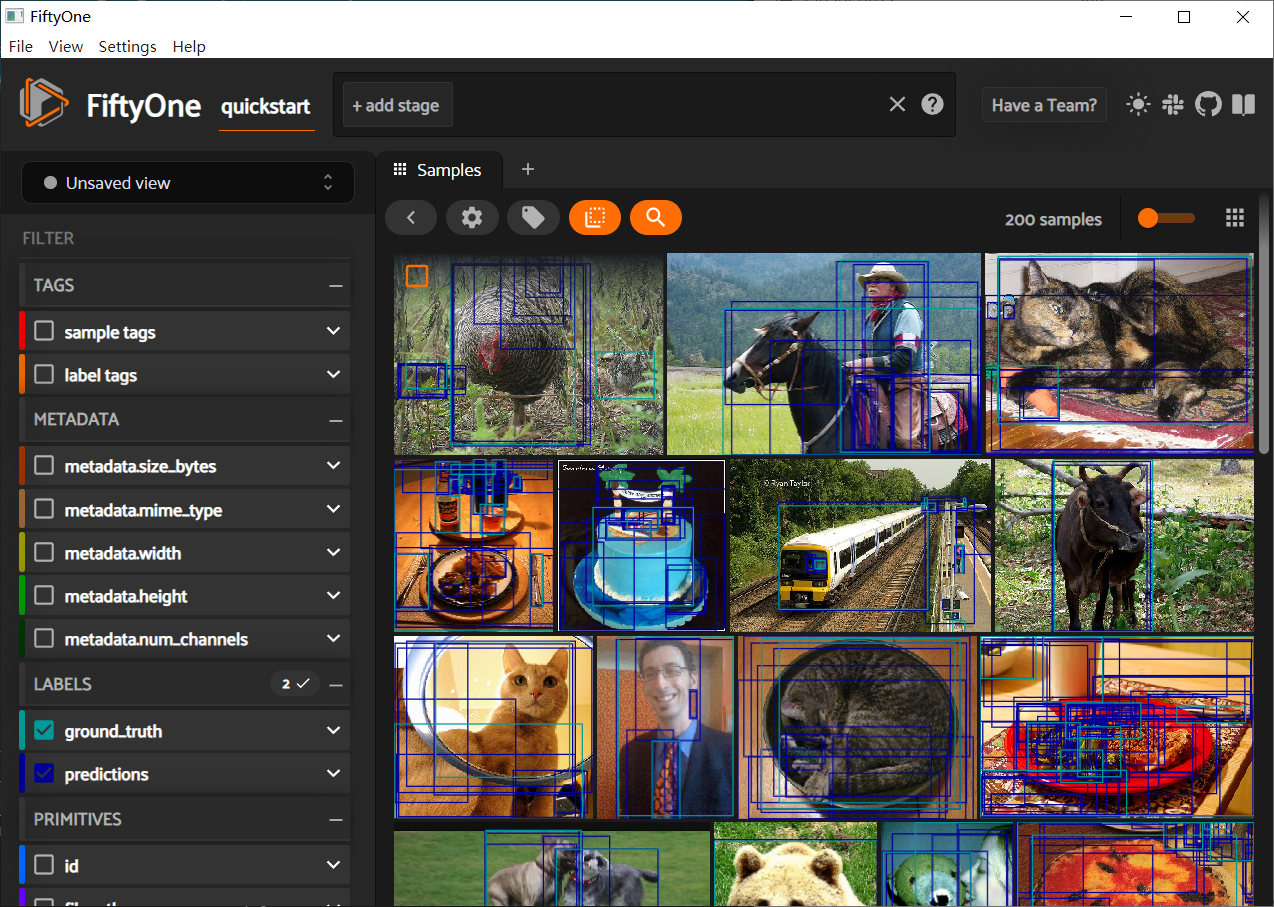Expand the label tags filter chevron

(x=334, y=375)
